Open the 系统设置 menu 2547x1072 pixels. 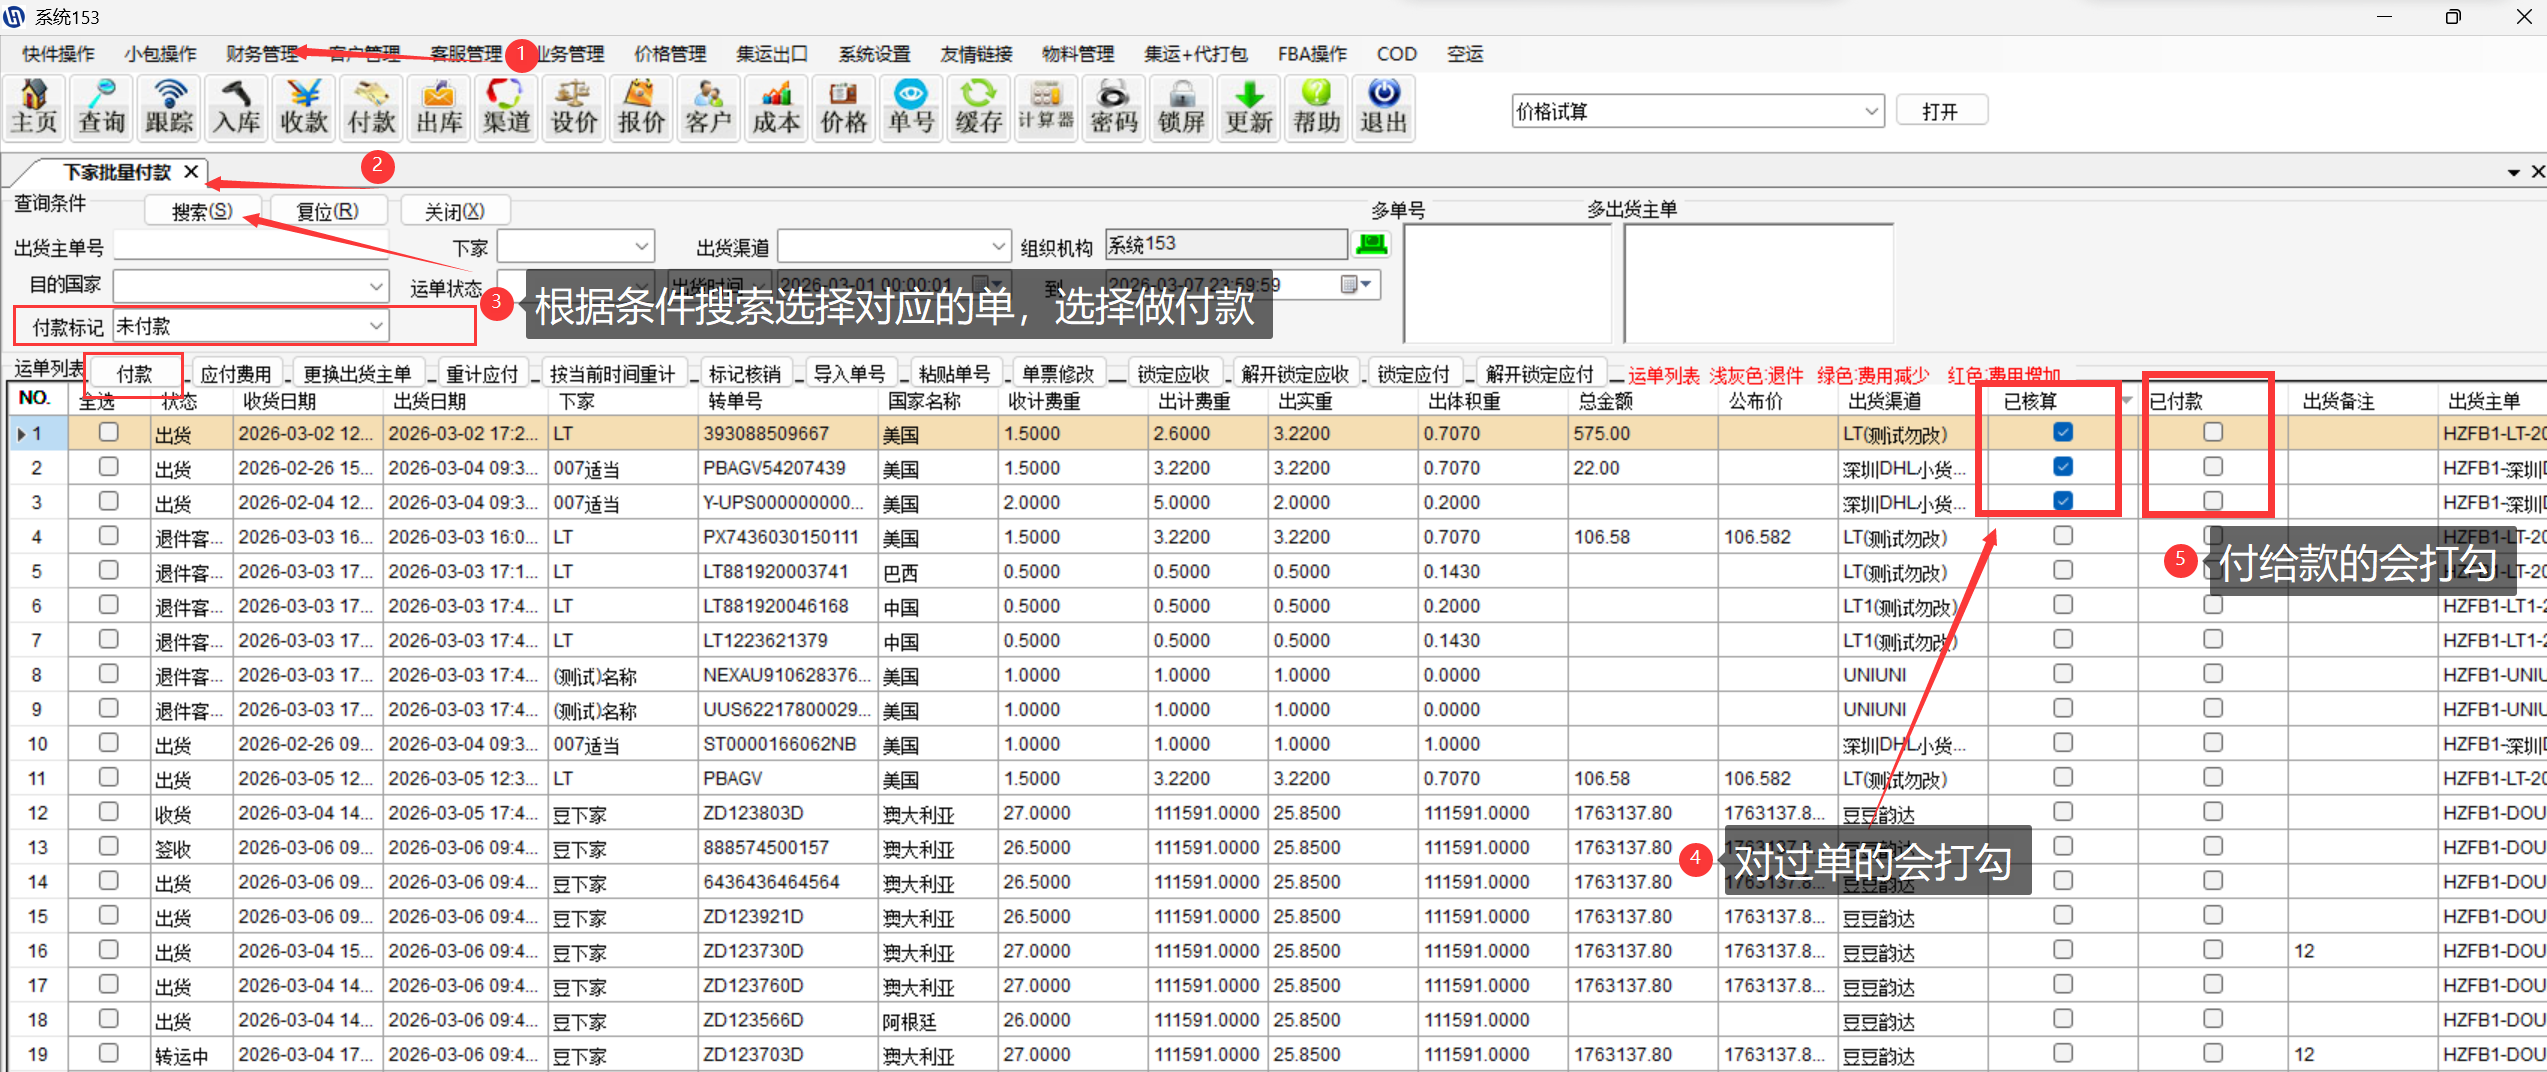874,54
